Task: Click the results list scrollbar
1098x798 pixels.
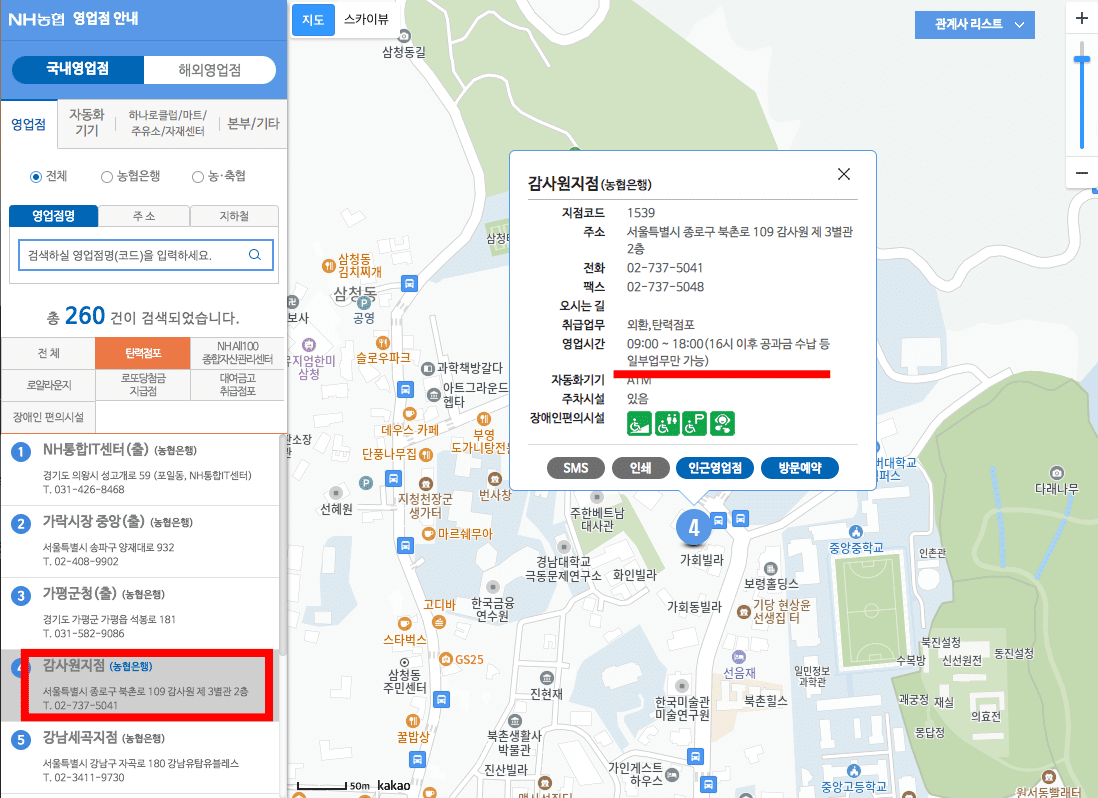Action: (x=283, y=546)
